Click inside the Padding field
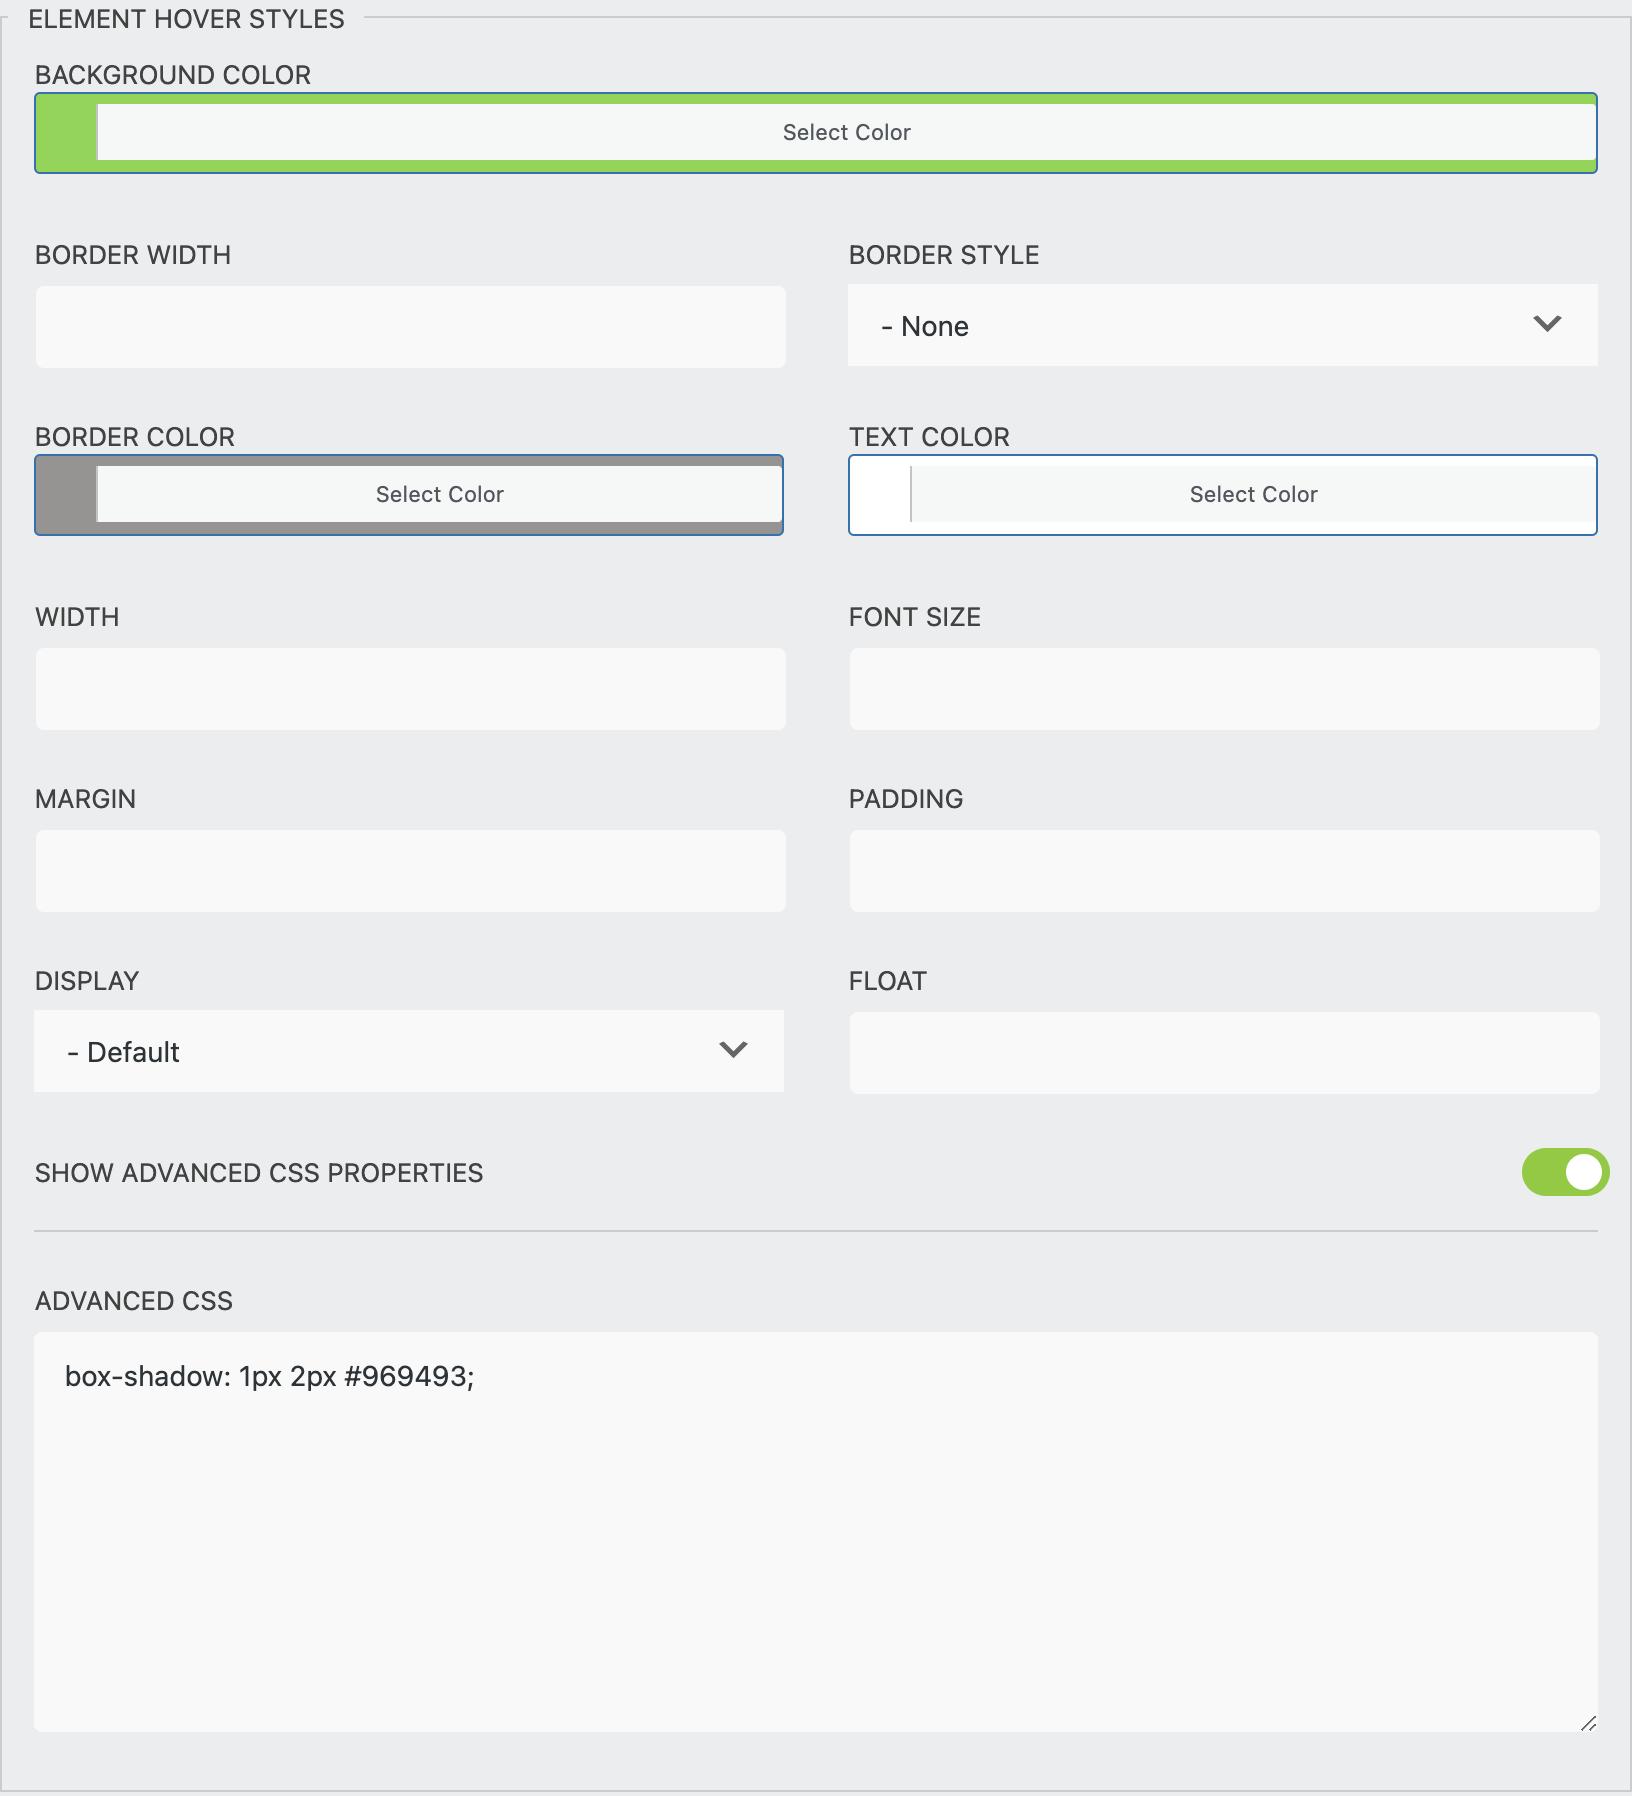 1224,870
